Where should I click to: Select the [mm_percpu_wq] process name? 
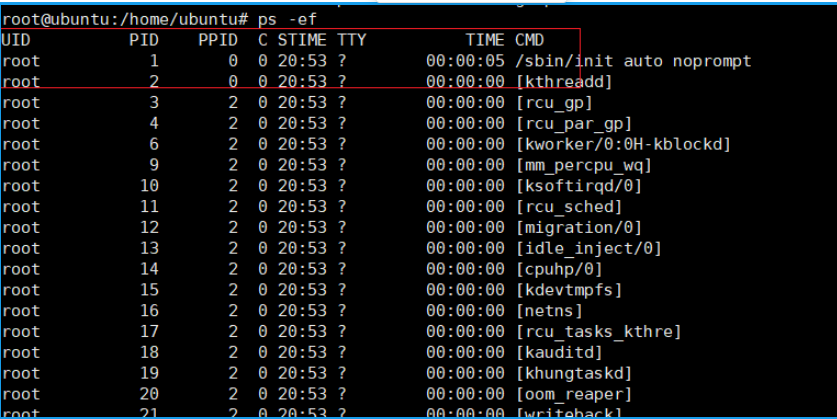point(583,165)
